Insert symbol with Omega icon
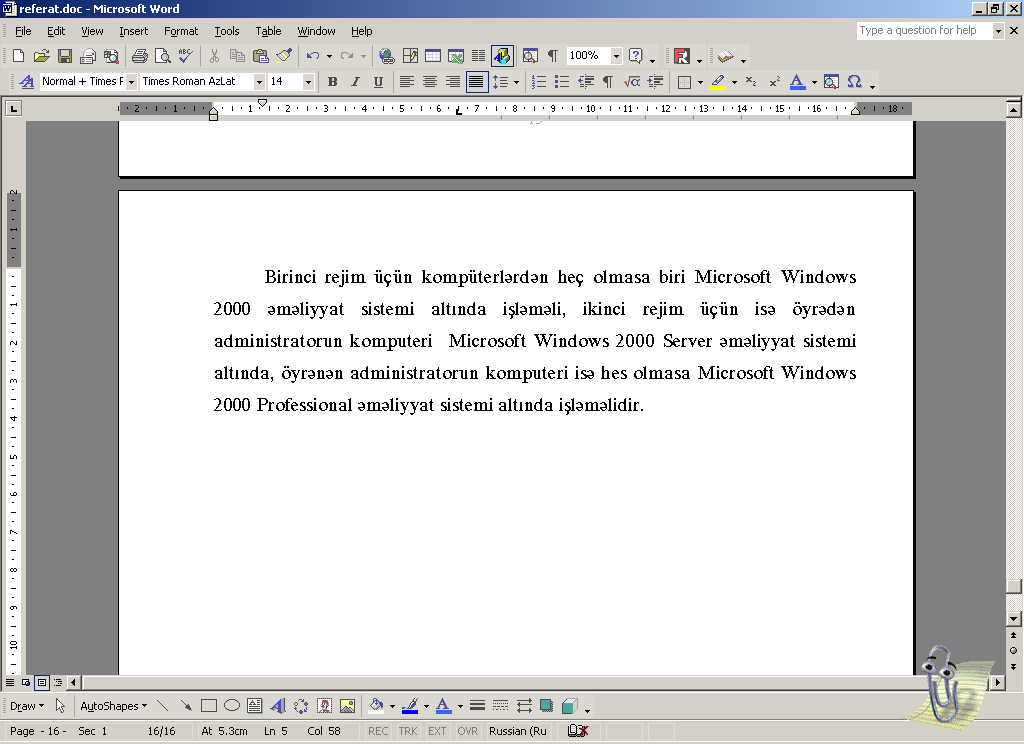Screen dimensions: 1024x744 coord(854,82)
